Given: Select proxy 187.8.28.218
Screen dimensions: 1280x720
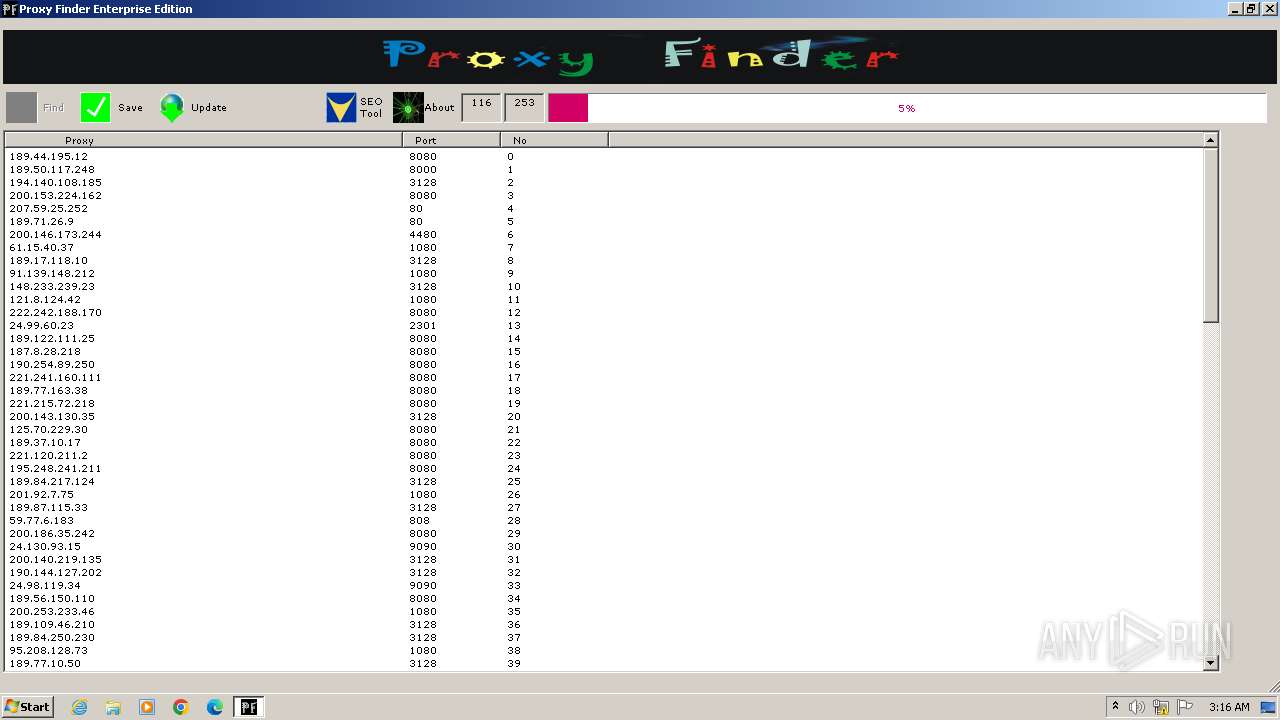Looking at the screenshot, I should (45, 352).
